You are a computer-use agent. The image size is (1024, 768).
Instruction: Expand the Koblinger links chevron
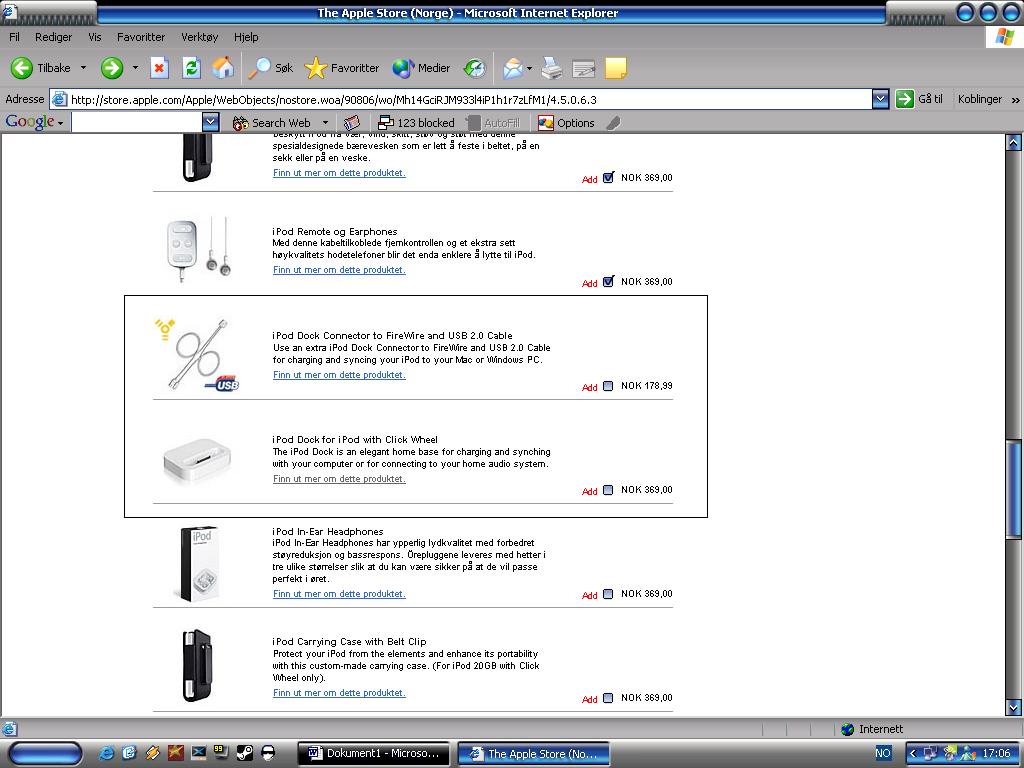click(x=1016, y=100)
